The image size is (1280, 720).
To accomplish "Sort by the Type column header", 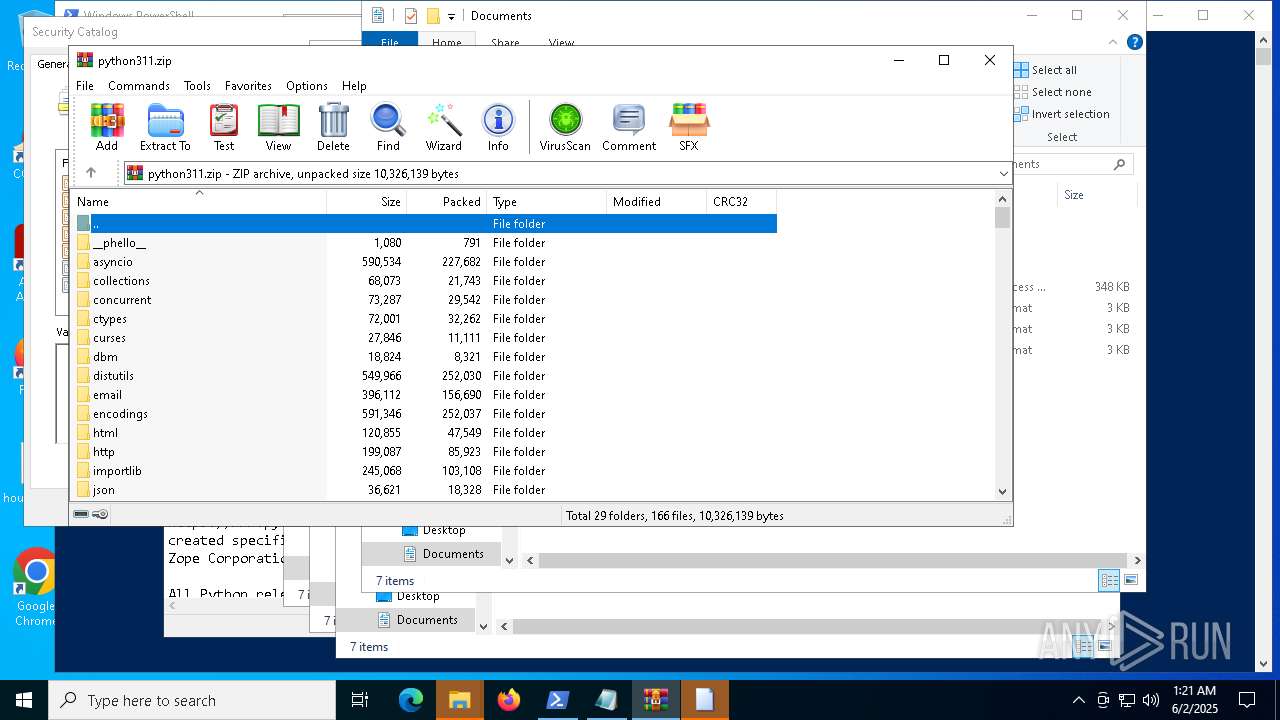I will pos(547,202).
